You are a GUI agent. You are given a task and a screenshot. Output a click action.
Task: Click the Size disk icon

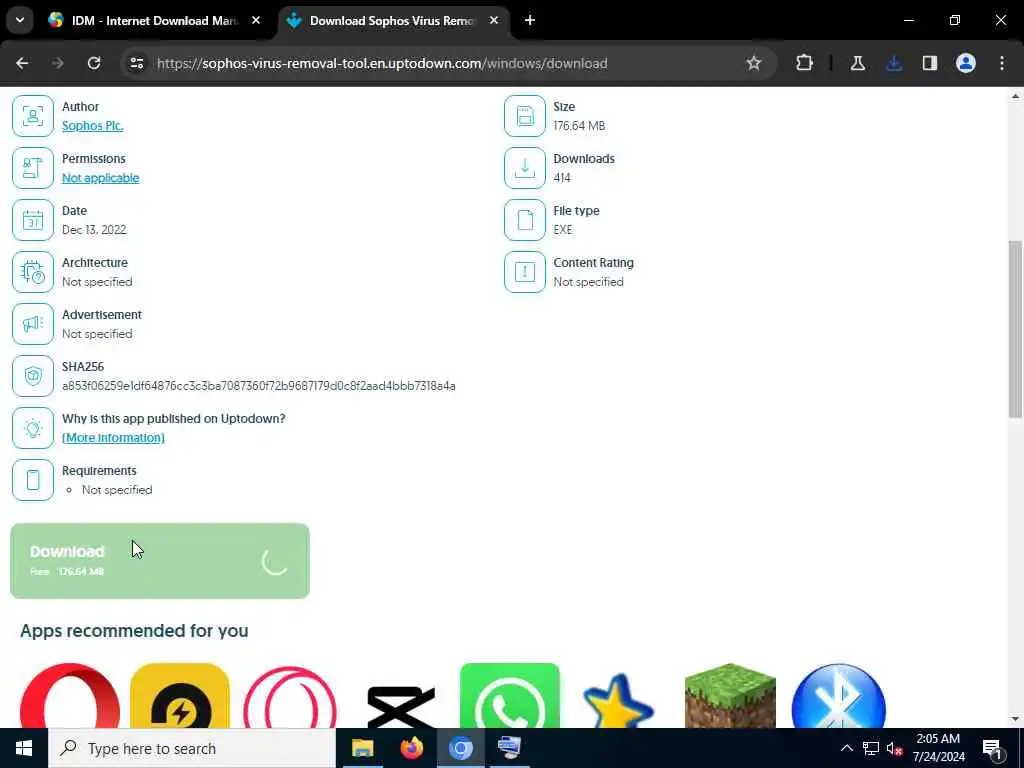tap(524, 116)
